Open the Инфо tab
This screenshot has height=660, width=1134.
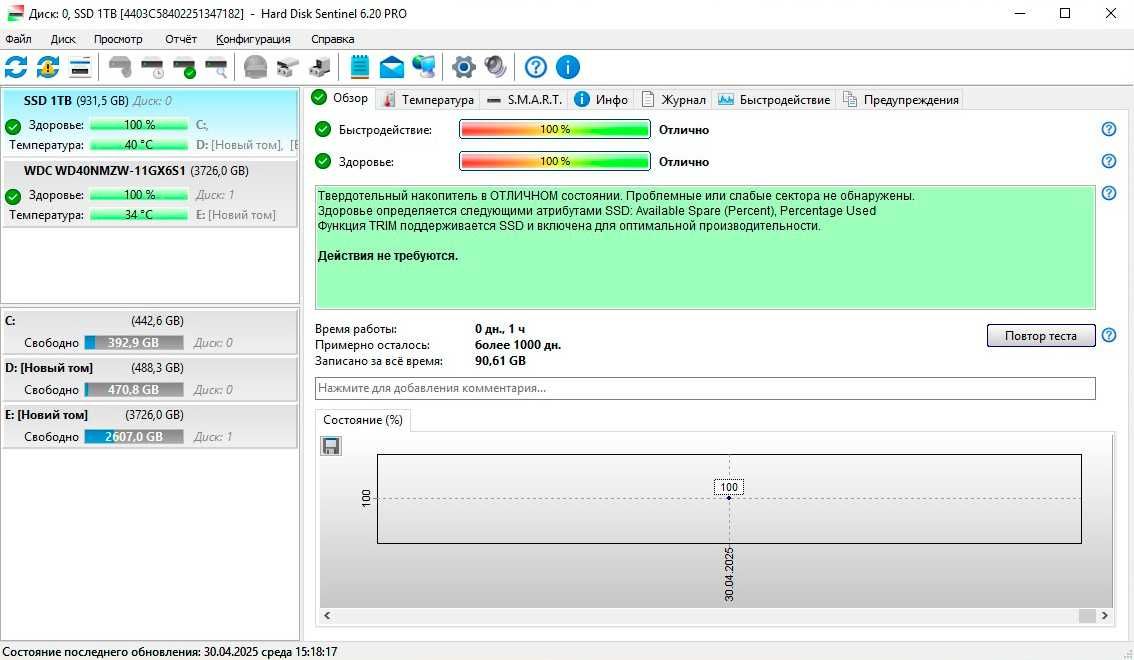click(602, 100)
